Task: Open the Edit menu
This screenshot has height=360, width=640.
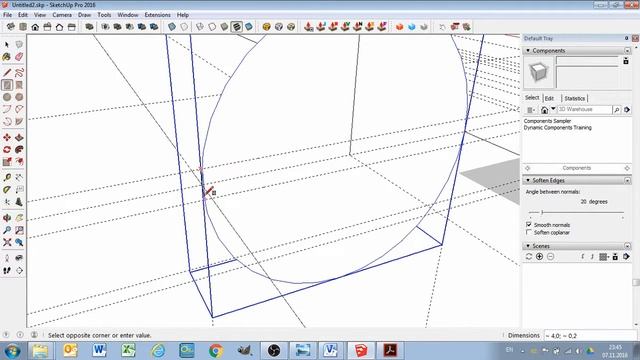Action: point(23,15)
